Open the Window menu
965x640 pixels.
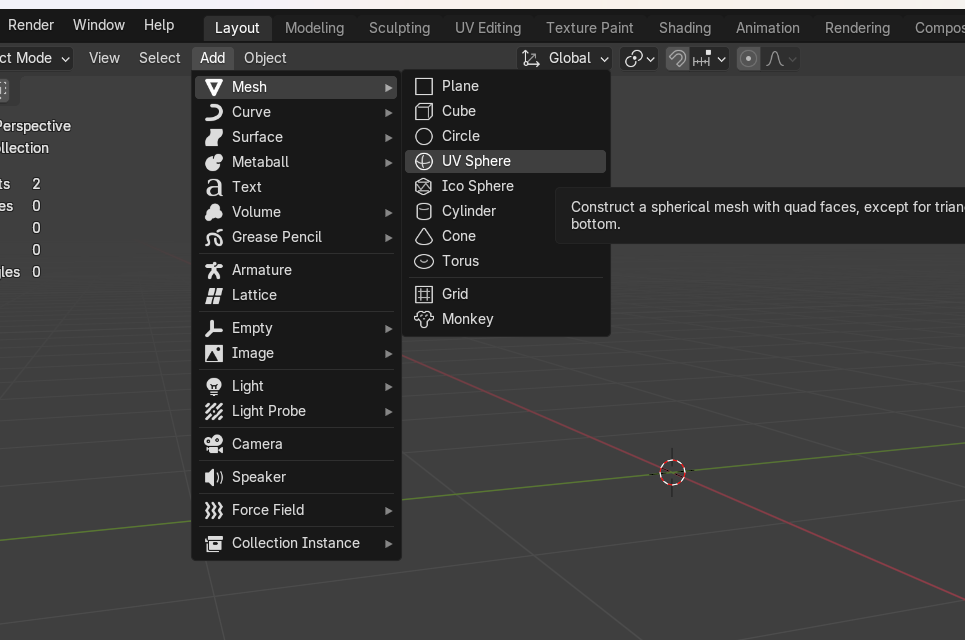tap(98, 25)
